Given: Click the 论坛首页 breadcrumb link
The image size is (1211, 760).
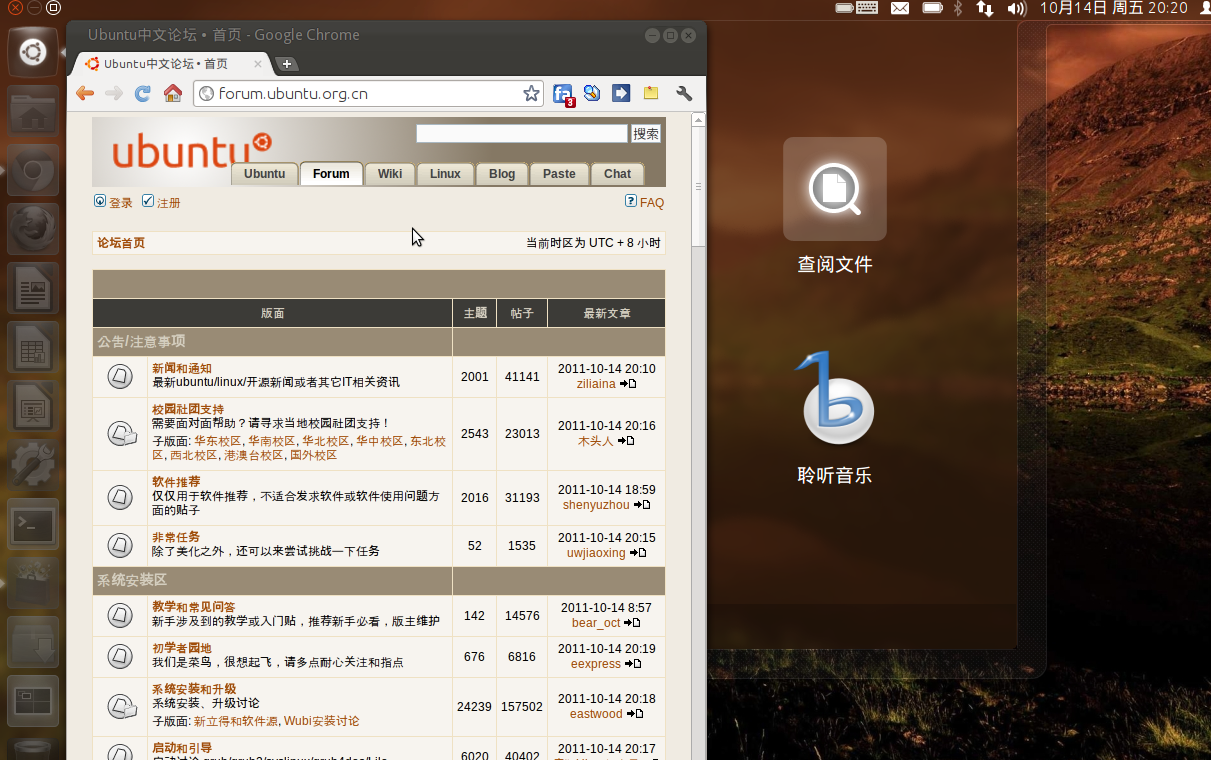Looking at the screenshot, I should [x=121, y=243].
